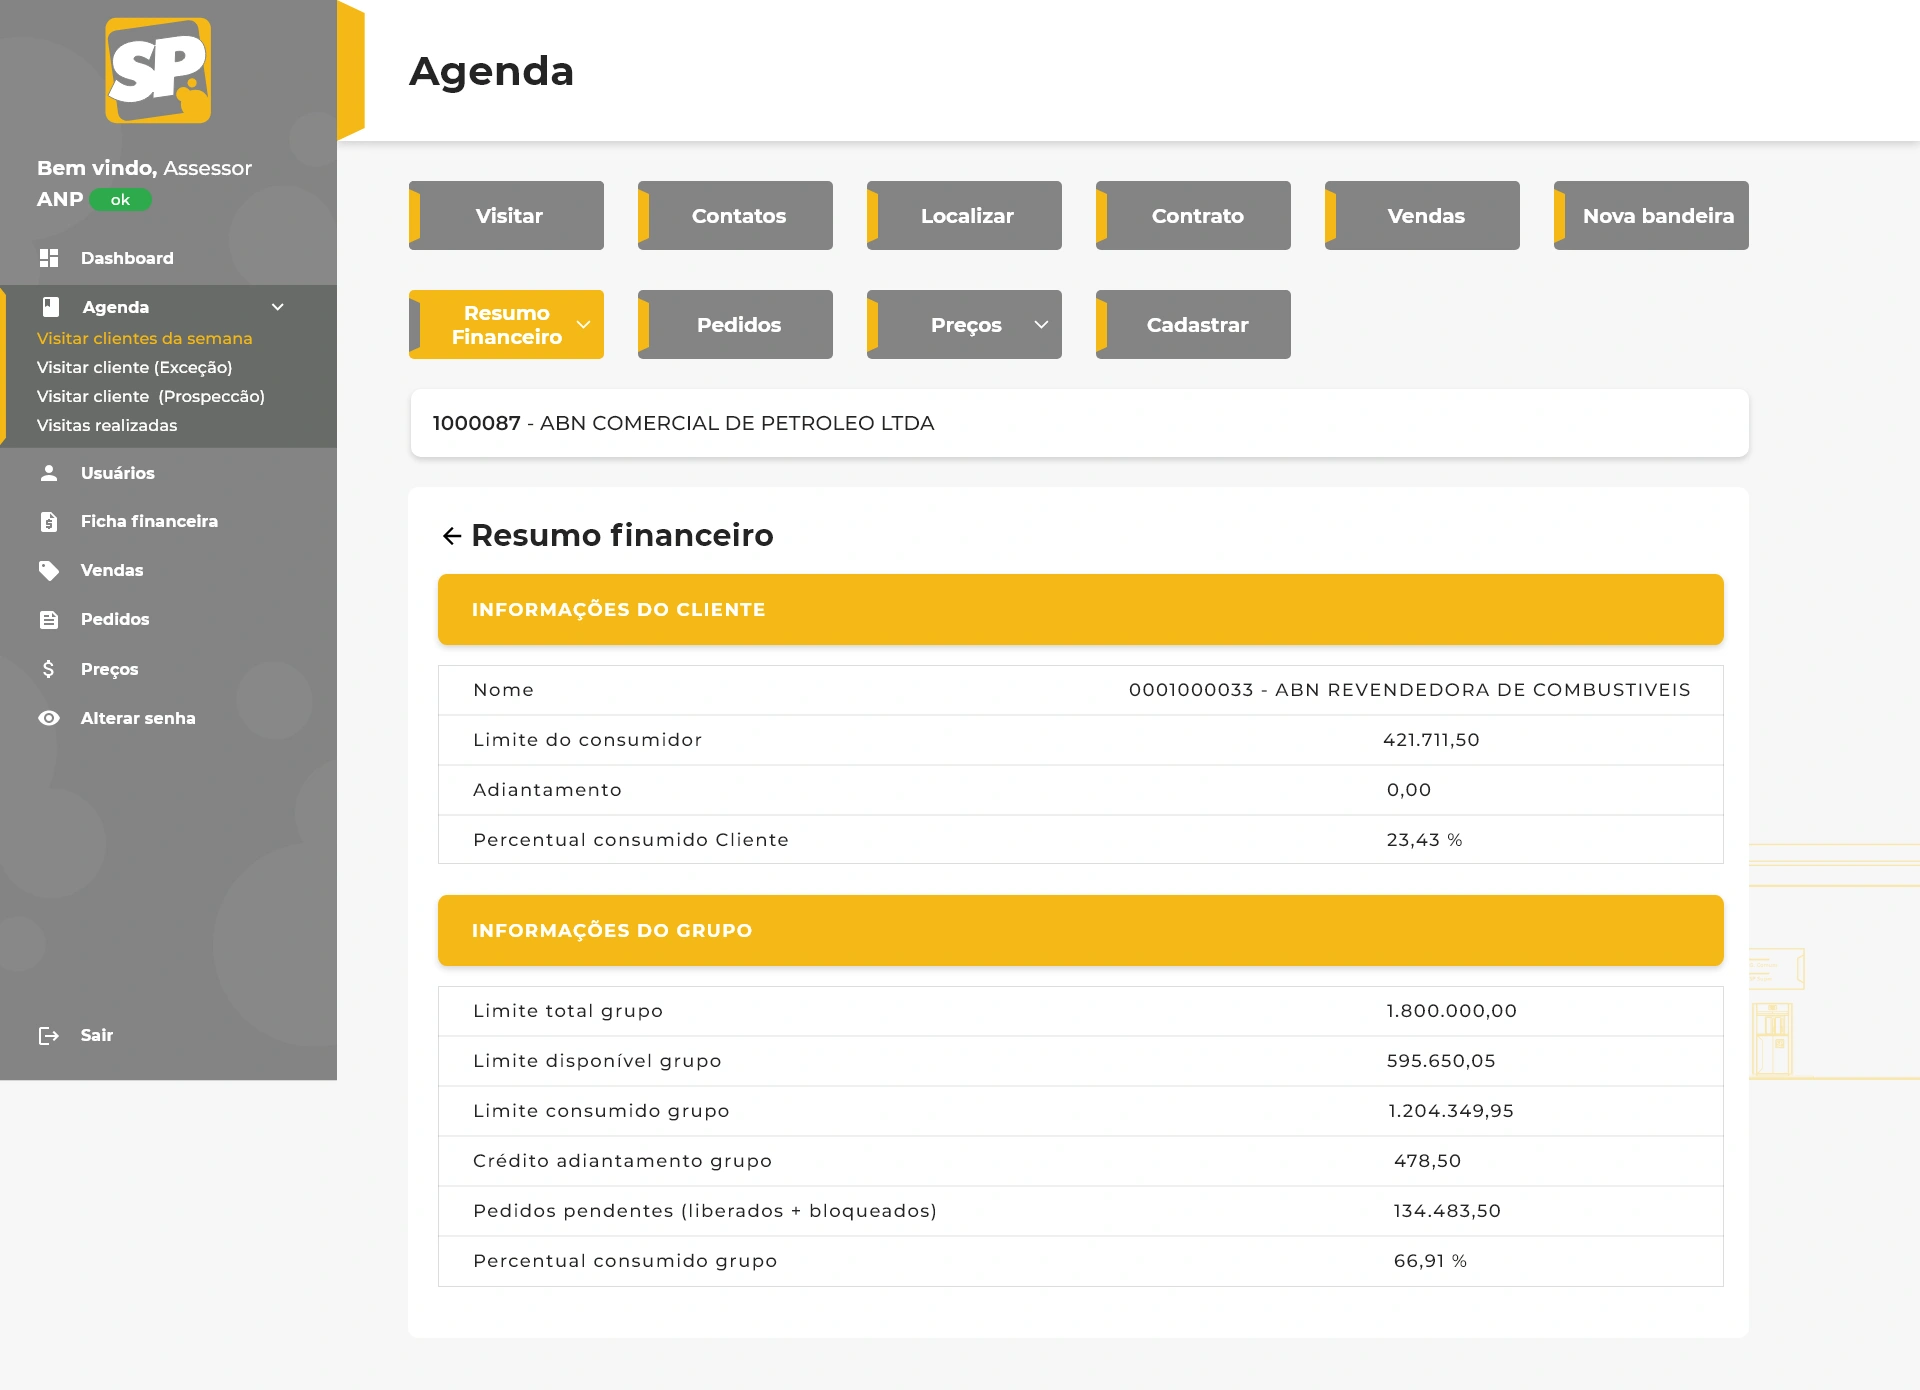Click the SP logo icon
Image resolution: width=1920 pixels, height=1390 pixels.
tap(158, 70)
